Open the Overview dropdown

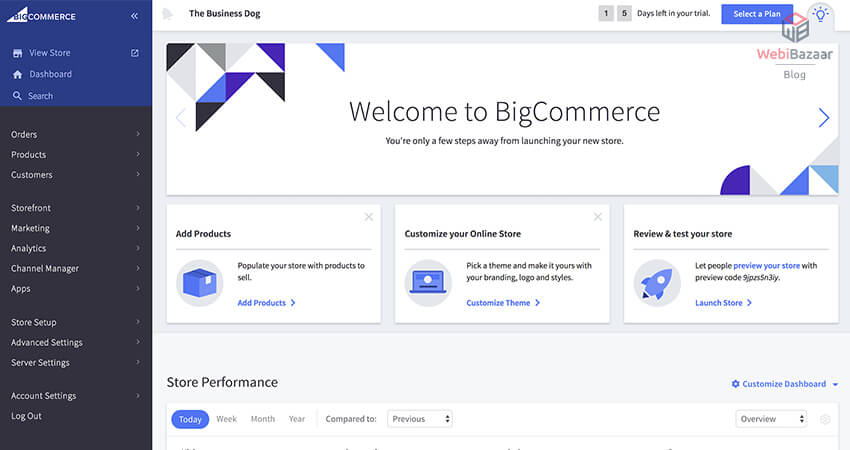[771, 419]
